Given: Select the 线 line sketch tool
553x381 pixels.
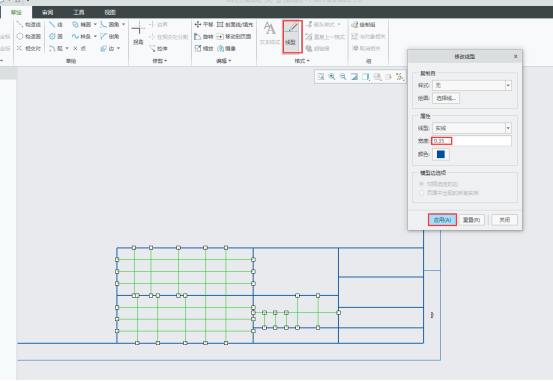Looking at the screenshot, I should 56,25.
